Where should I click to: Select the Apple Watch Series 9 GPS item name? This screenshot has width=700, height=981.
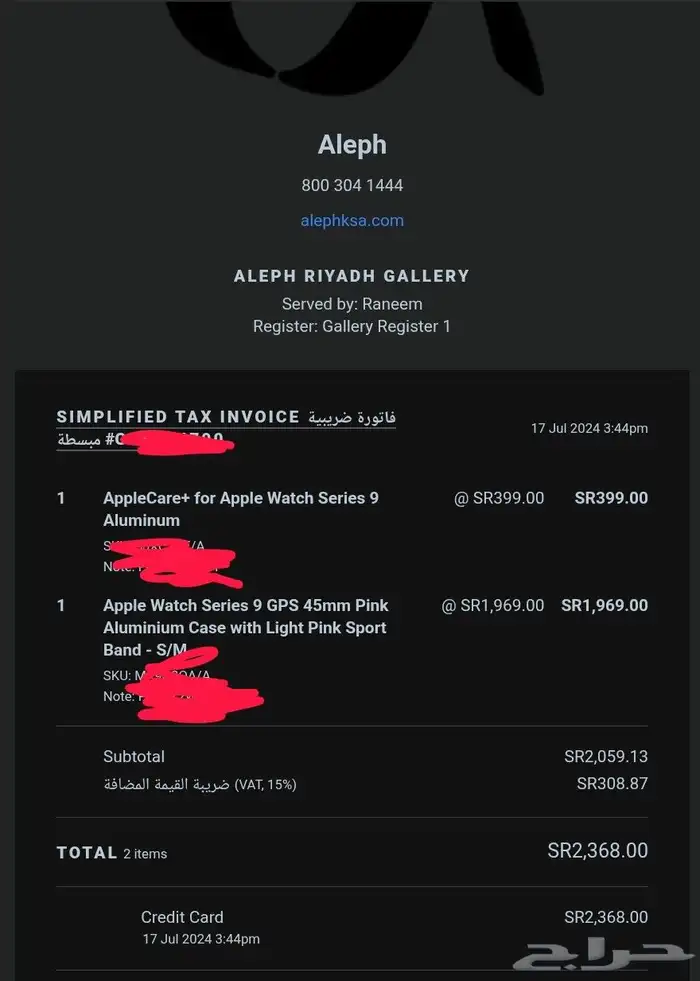click(245, 627)
